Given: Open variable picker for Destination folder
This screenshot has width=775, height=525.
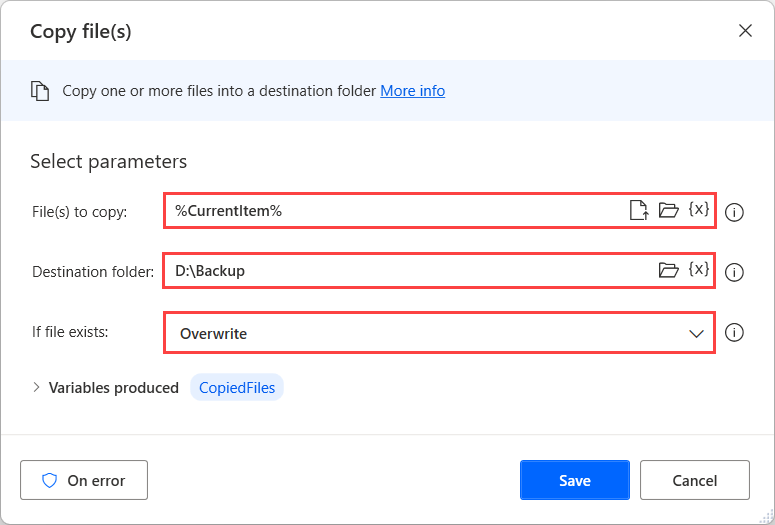Looking at the screenshot, I should click(x=699, y=270).
